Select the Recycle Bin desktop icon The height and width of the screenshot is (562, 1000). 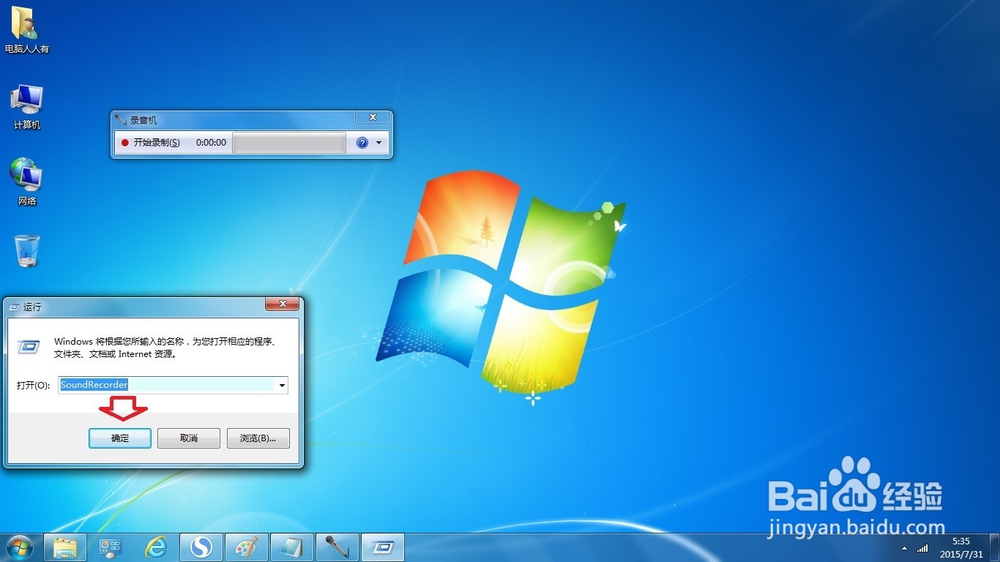(27, 250)
